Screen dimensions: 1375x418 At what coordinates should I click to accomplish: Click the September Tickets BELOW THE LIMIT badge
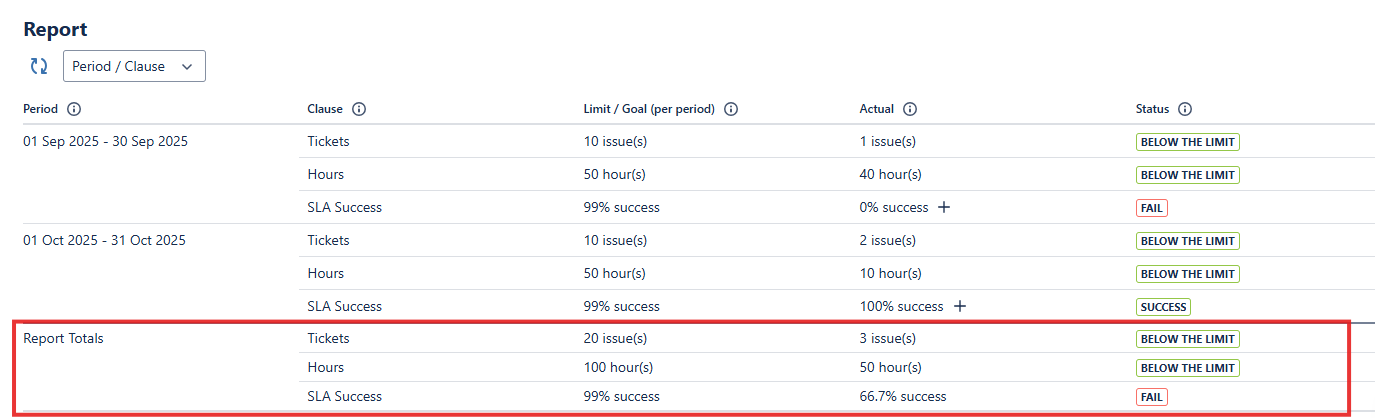click(1187, 142)
